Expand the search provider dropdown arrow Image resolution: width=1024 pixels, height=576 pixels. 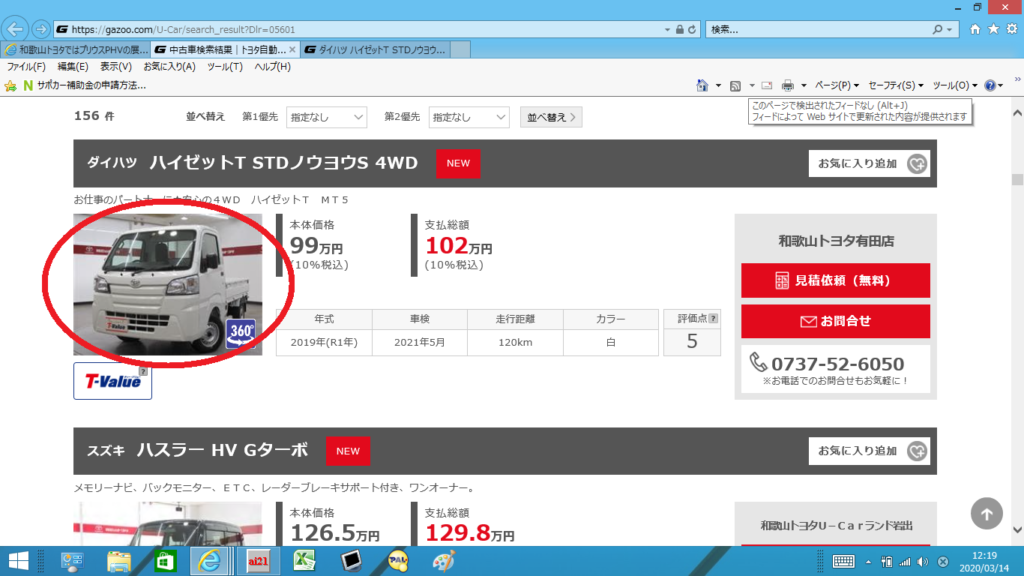coord(950,30)
